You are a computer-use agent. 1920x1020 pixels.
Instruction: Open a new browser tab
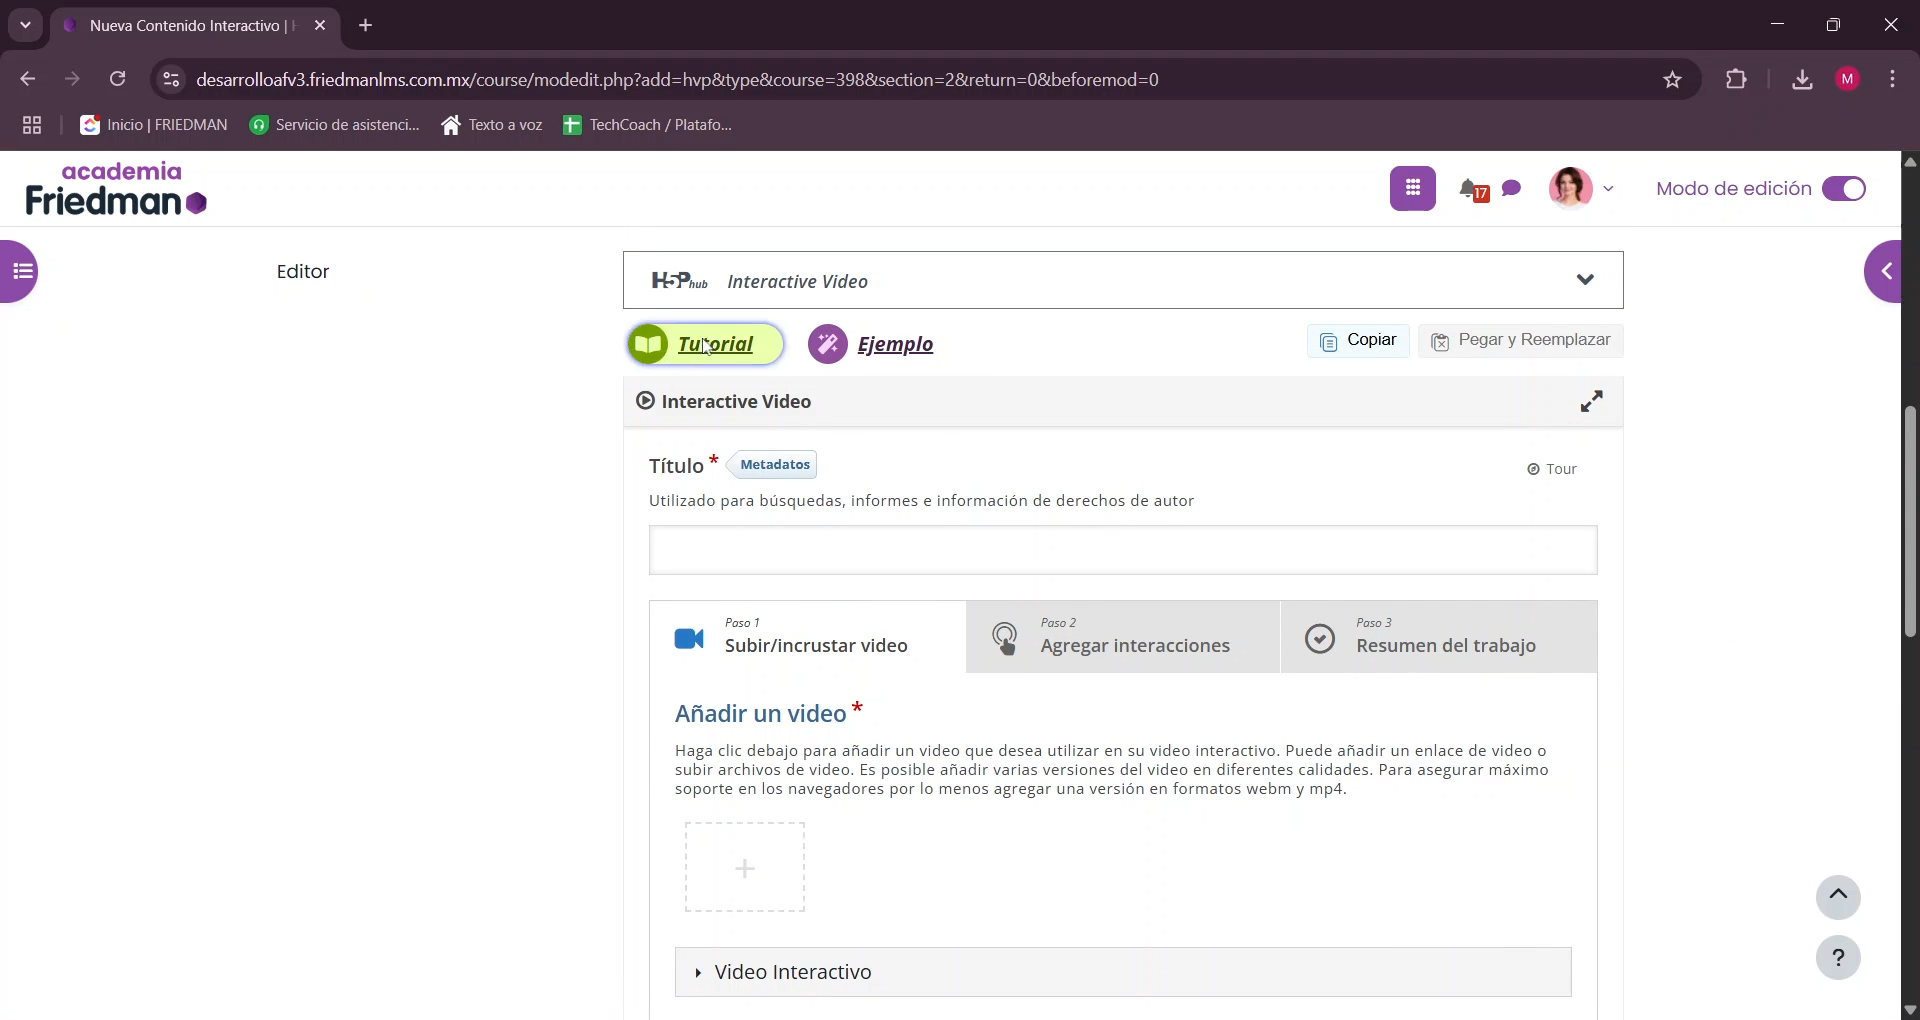(366, 26)
